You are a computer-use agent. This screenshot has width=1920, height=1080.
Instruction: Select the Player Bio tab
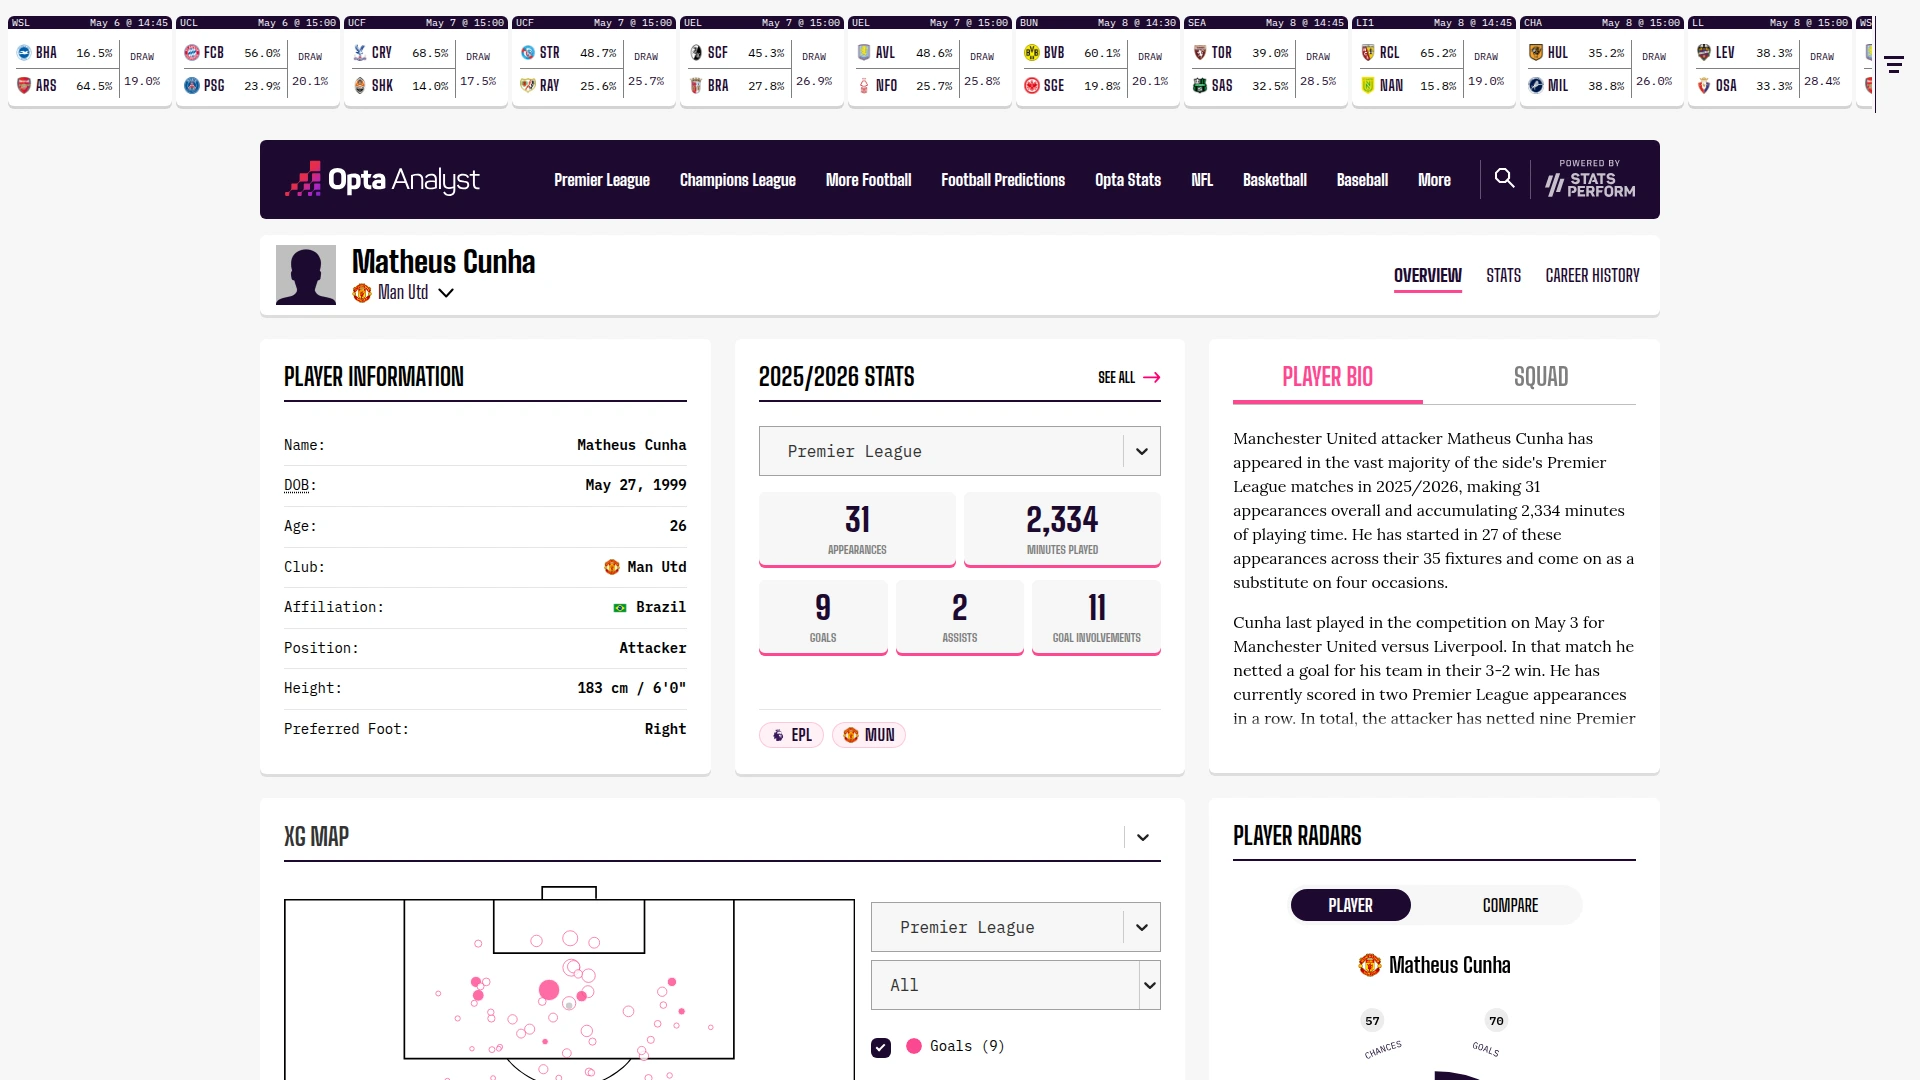(x=1328, y=377)
